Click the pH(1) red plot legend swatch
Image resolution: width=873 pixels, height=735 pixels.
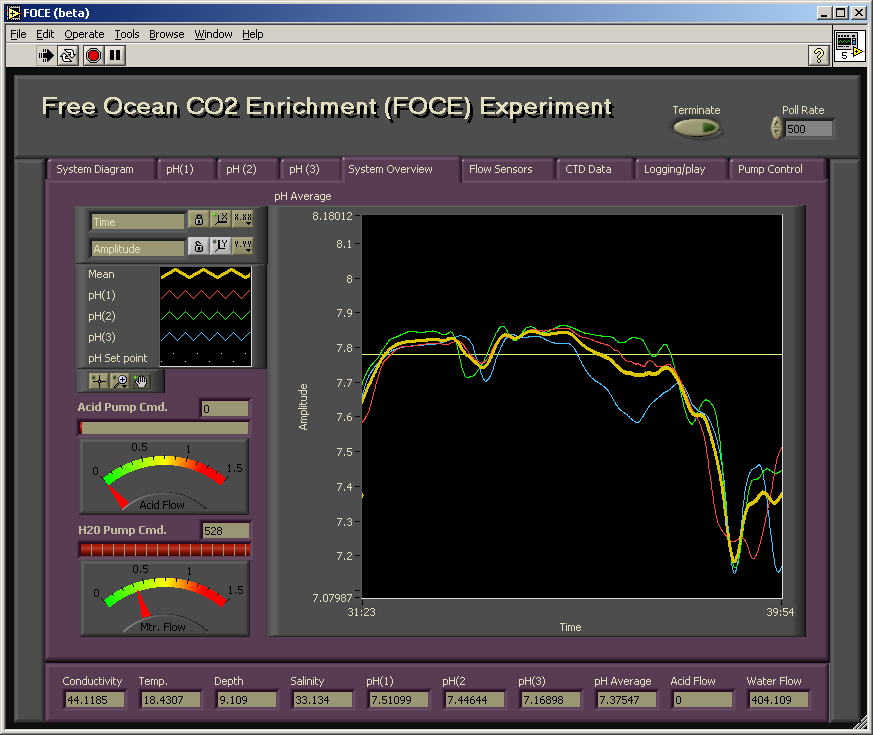point(205,295)
